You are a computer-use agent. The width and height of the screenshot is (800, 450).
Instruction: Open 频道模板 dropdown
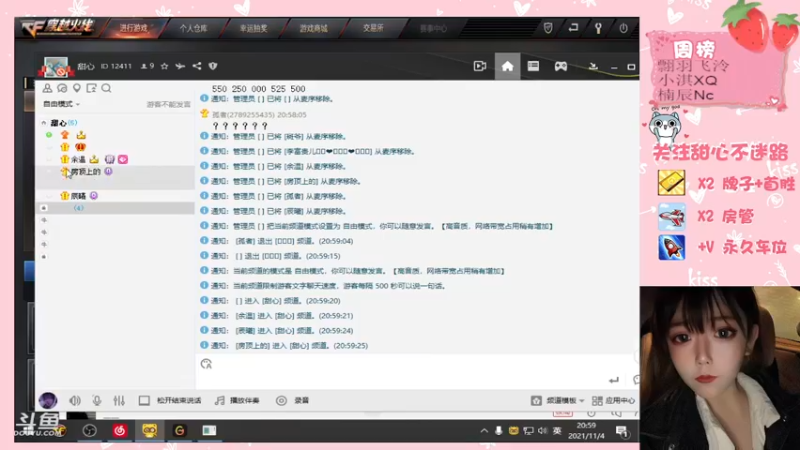point(558,401)
